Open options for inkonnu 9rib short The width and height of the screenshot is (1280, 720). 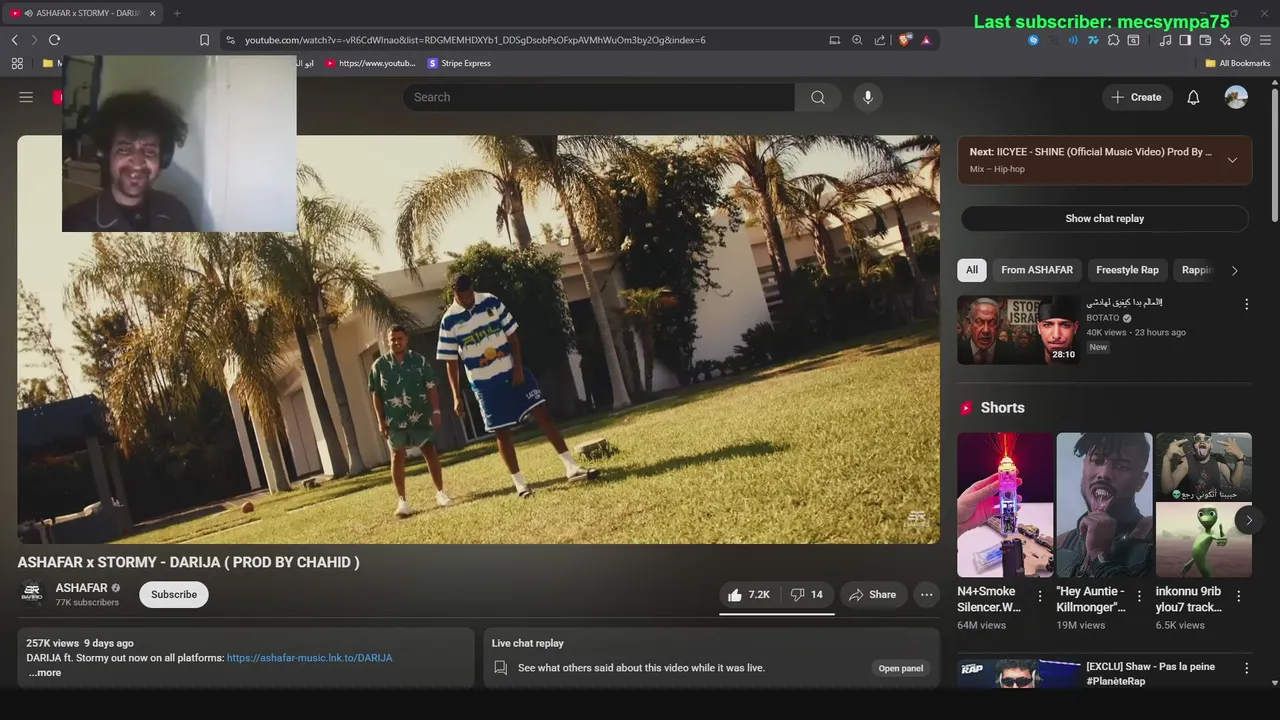1238,596
